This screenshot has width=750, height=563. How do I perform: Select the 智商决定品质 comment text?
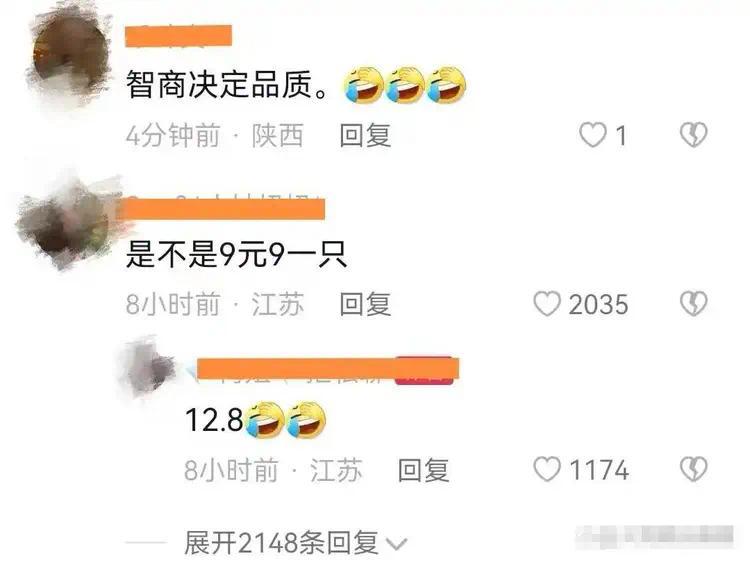[227, 85]
